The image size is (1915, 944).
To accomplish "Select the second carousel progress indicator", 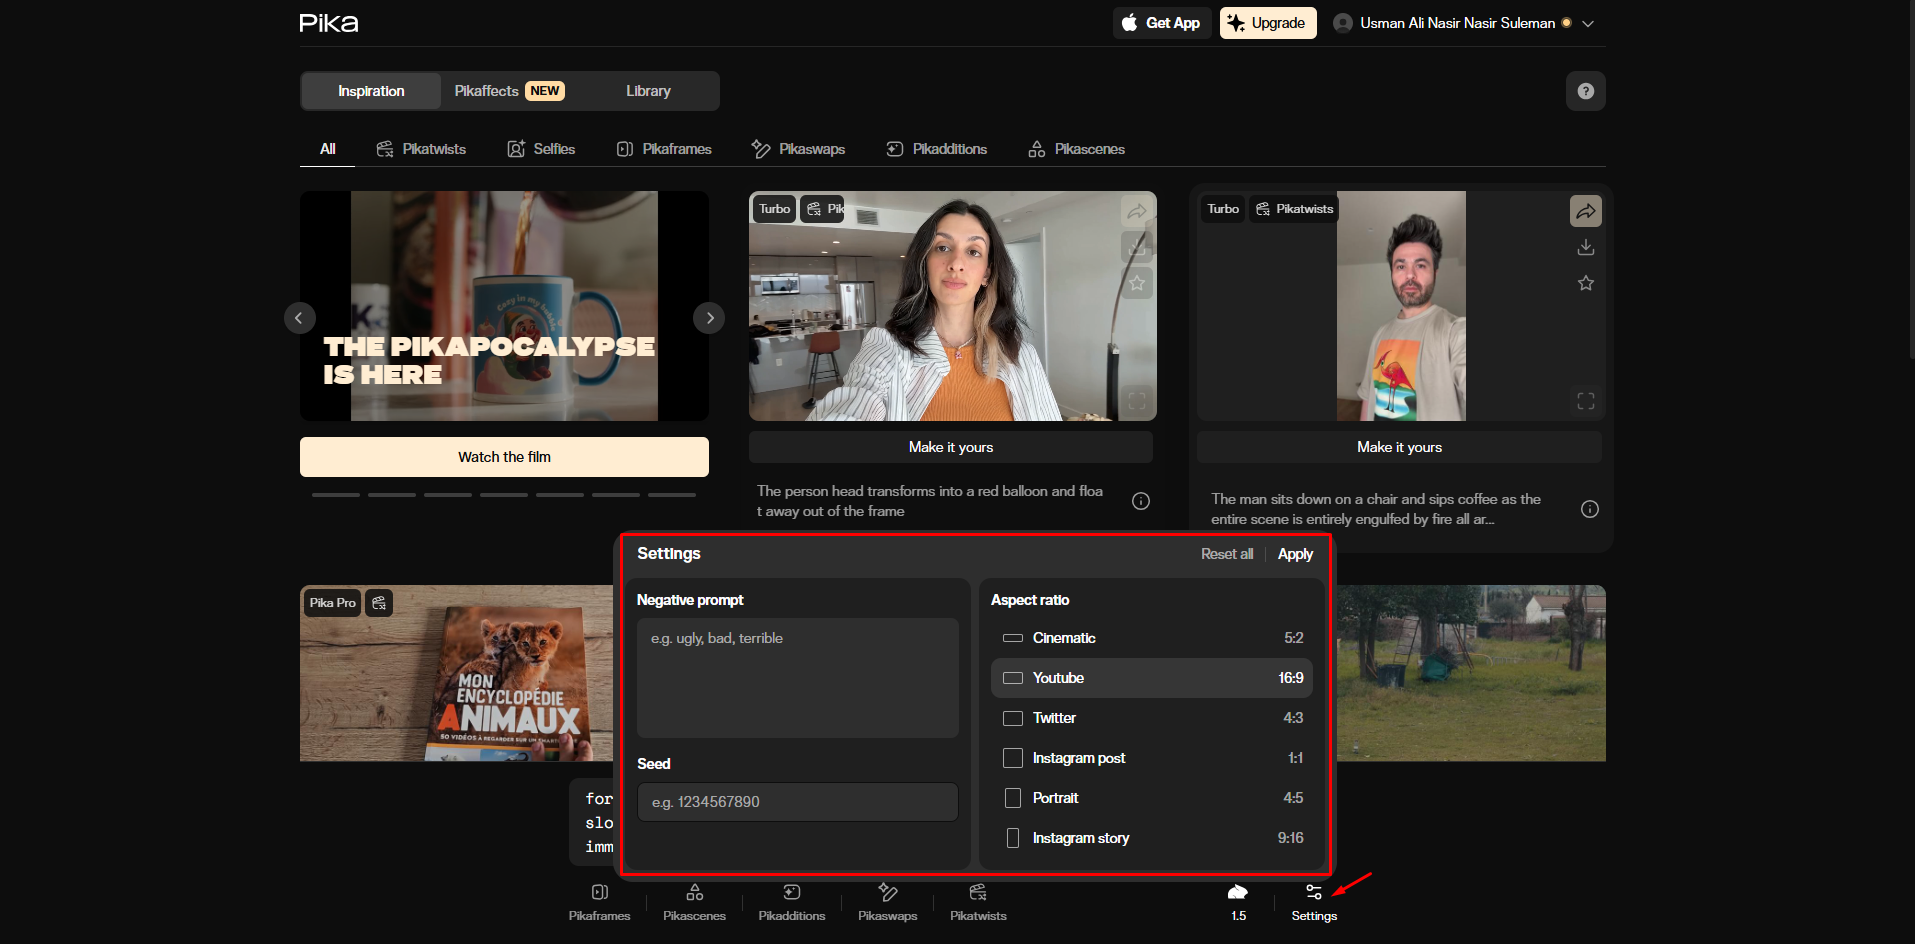I will click(392, 494).
